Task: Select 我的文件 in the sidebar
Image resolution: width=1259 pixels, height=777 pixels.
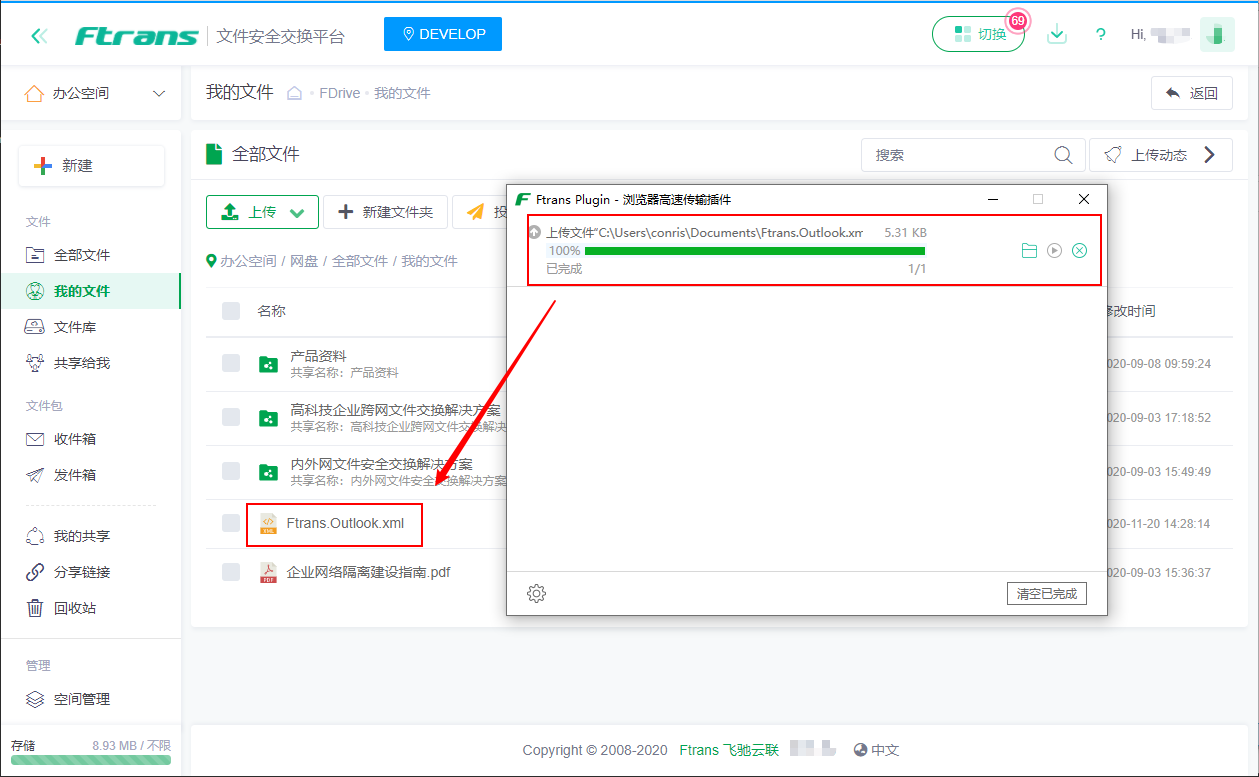Action: (x=91, y=291)
